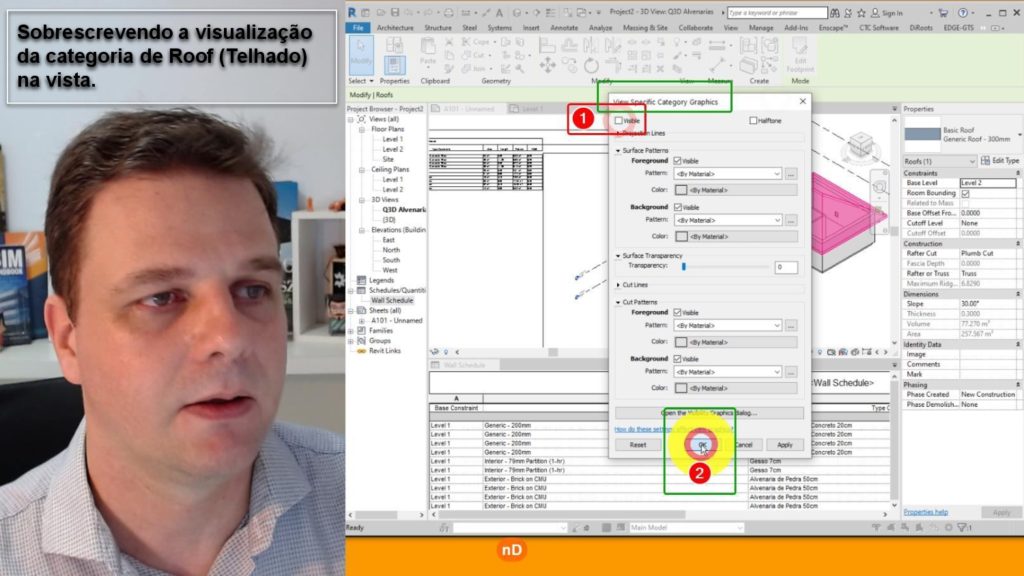Click the Properties help link
This screenshot has width=1024, height=576.
coord(926,512)
